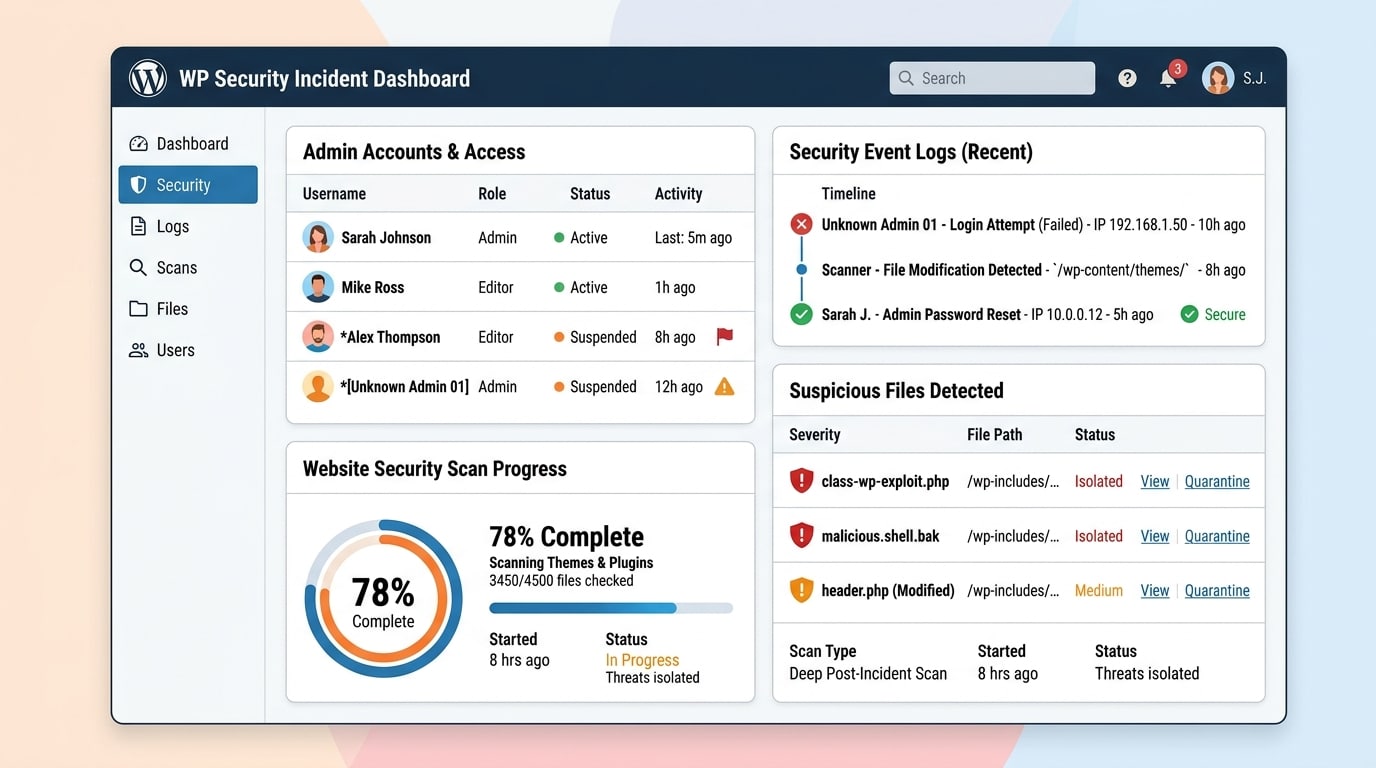Click Sarah Johnson's avatar in accounts table
This screenshot has height=768, width=1376.
pos(318,238)
